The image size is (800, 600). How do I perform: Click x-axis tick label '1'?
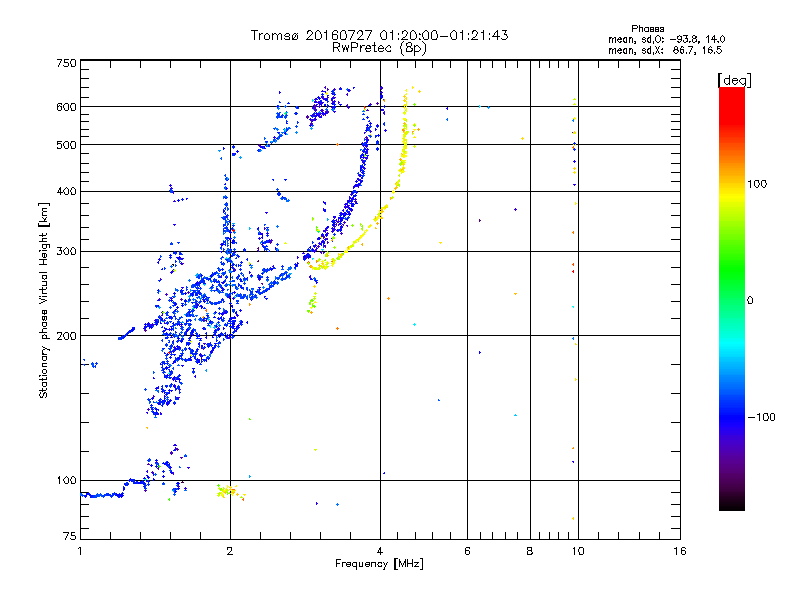[80, 551]
